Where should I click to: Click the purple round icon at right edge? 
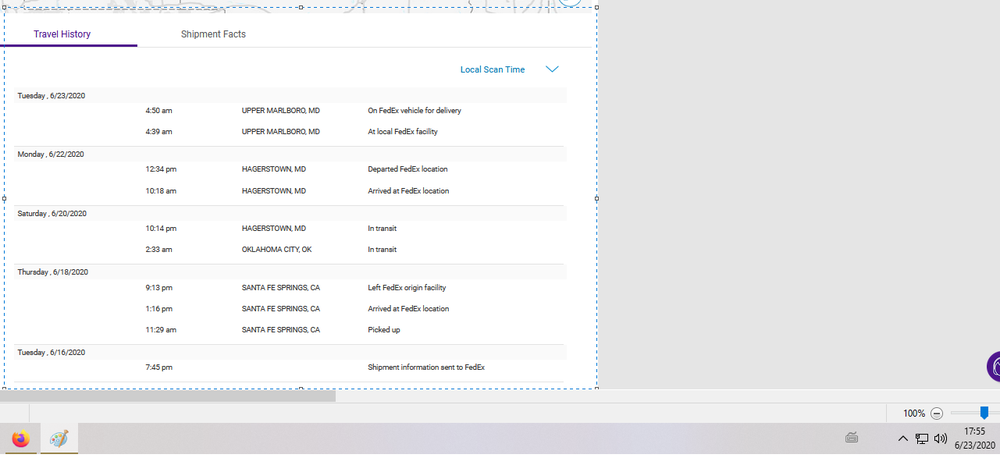point(993,366)
